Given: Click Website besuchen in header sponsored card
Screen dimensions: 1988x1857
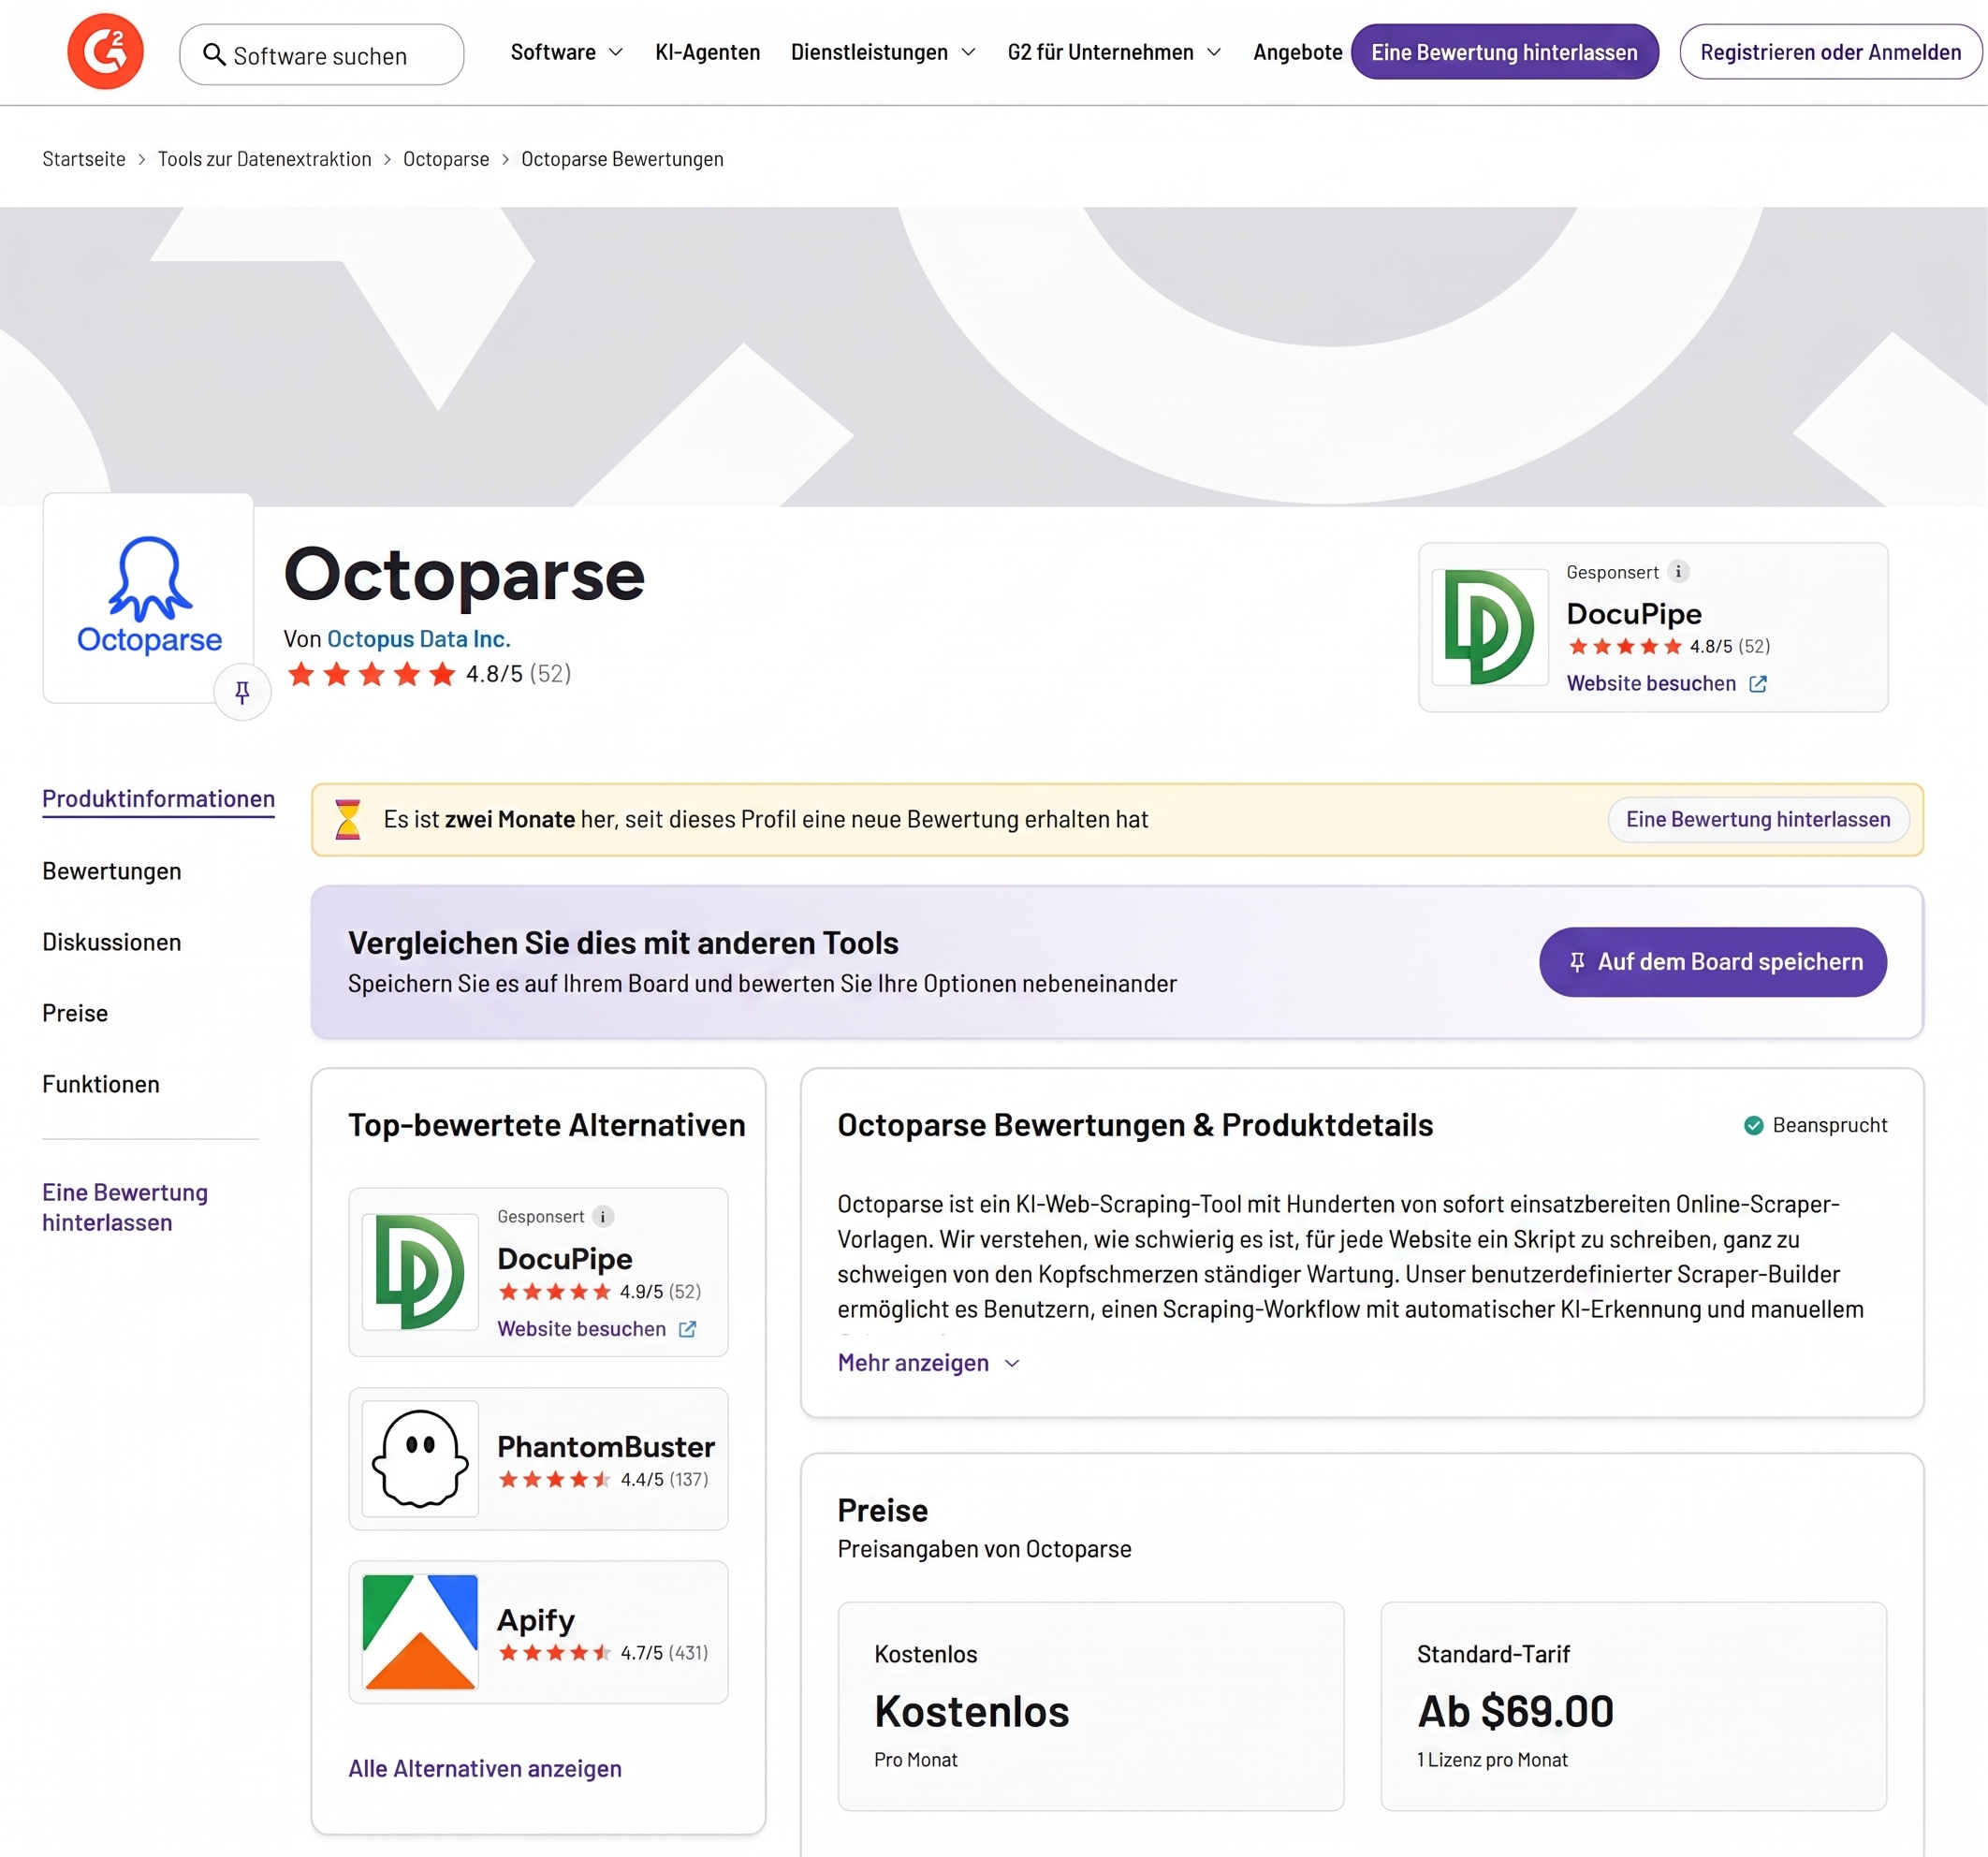Looking at the screenshot, I should 1651,683.
